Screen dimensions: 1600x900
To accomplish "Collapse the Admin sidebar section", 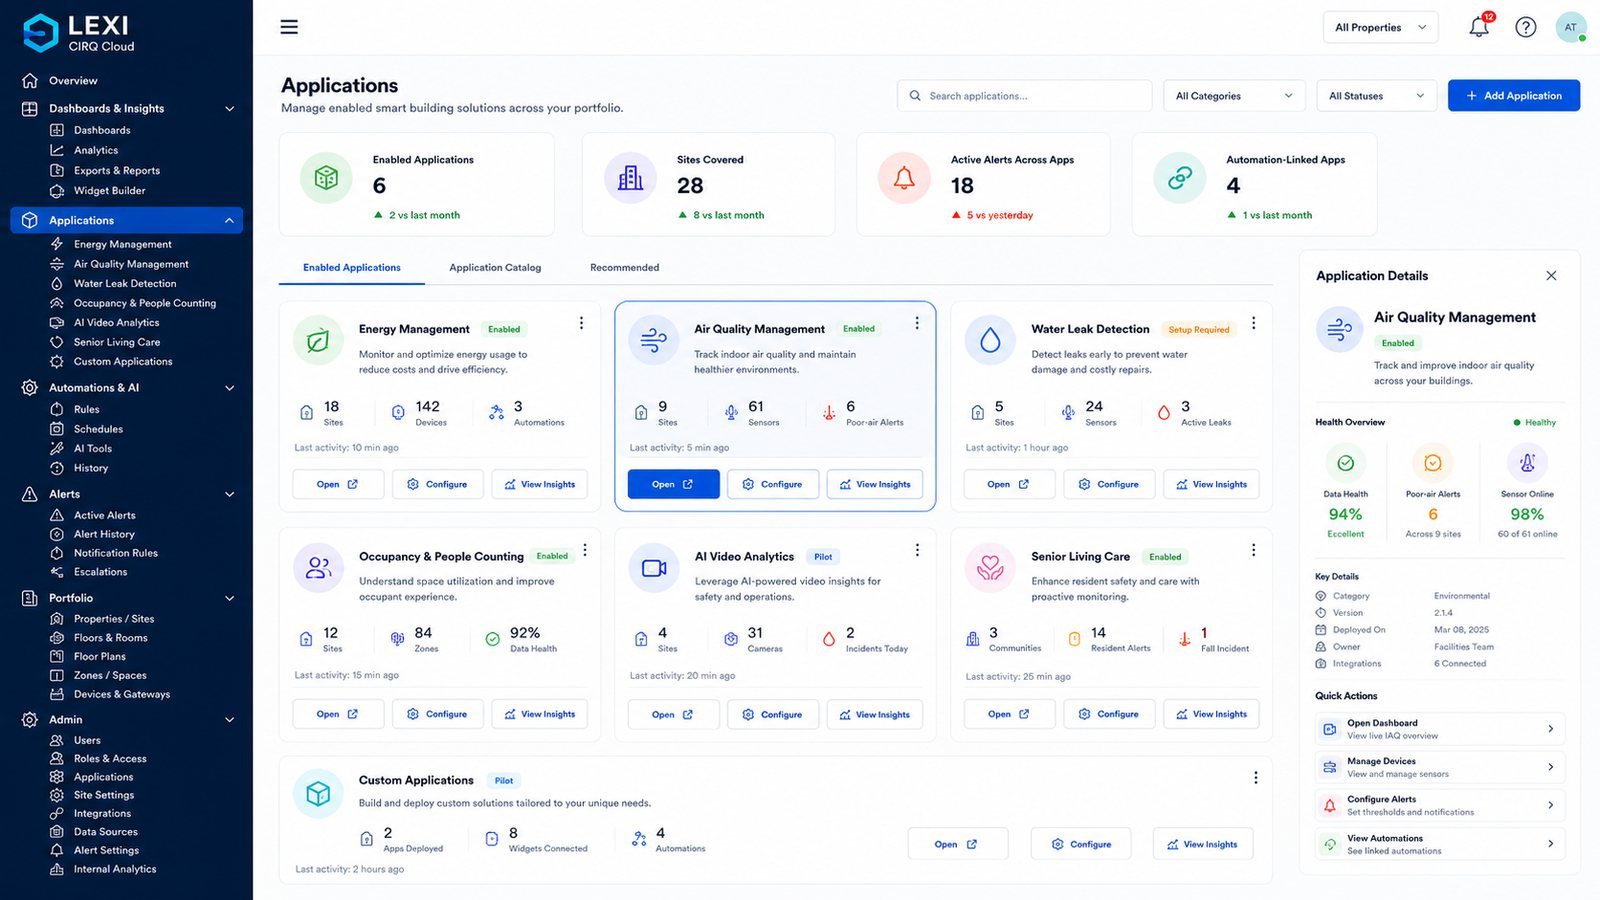I will click(x=230, y=720).
